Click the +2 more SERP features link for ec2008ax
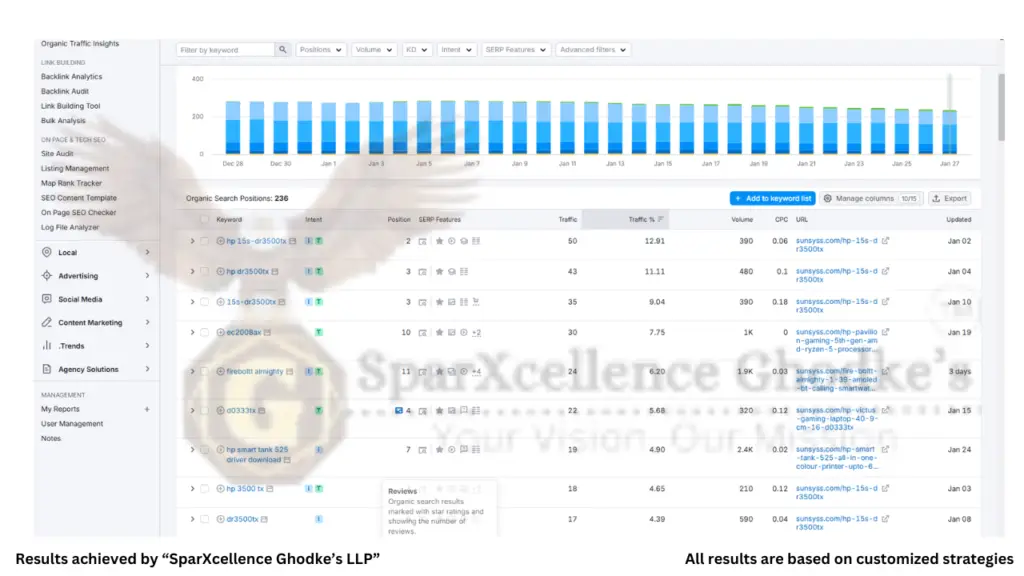The image size is (1024, 576). pyautogui.click(x=477, y=332)
